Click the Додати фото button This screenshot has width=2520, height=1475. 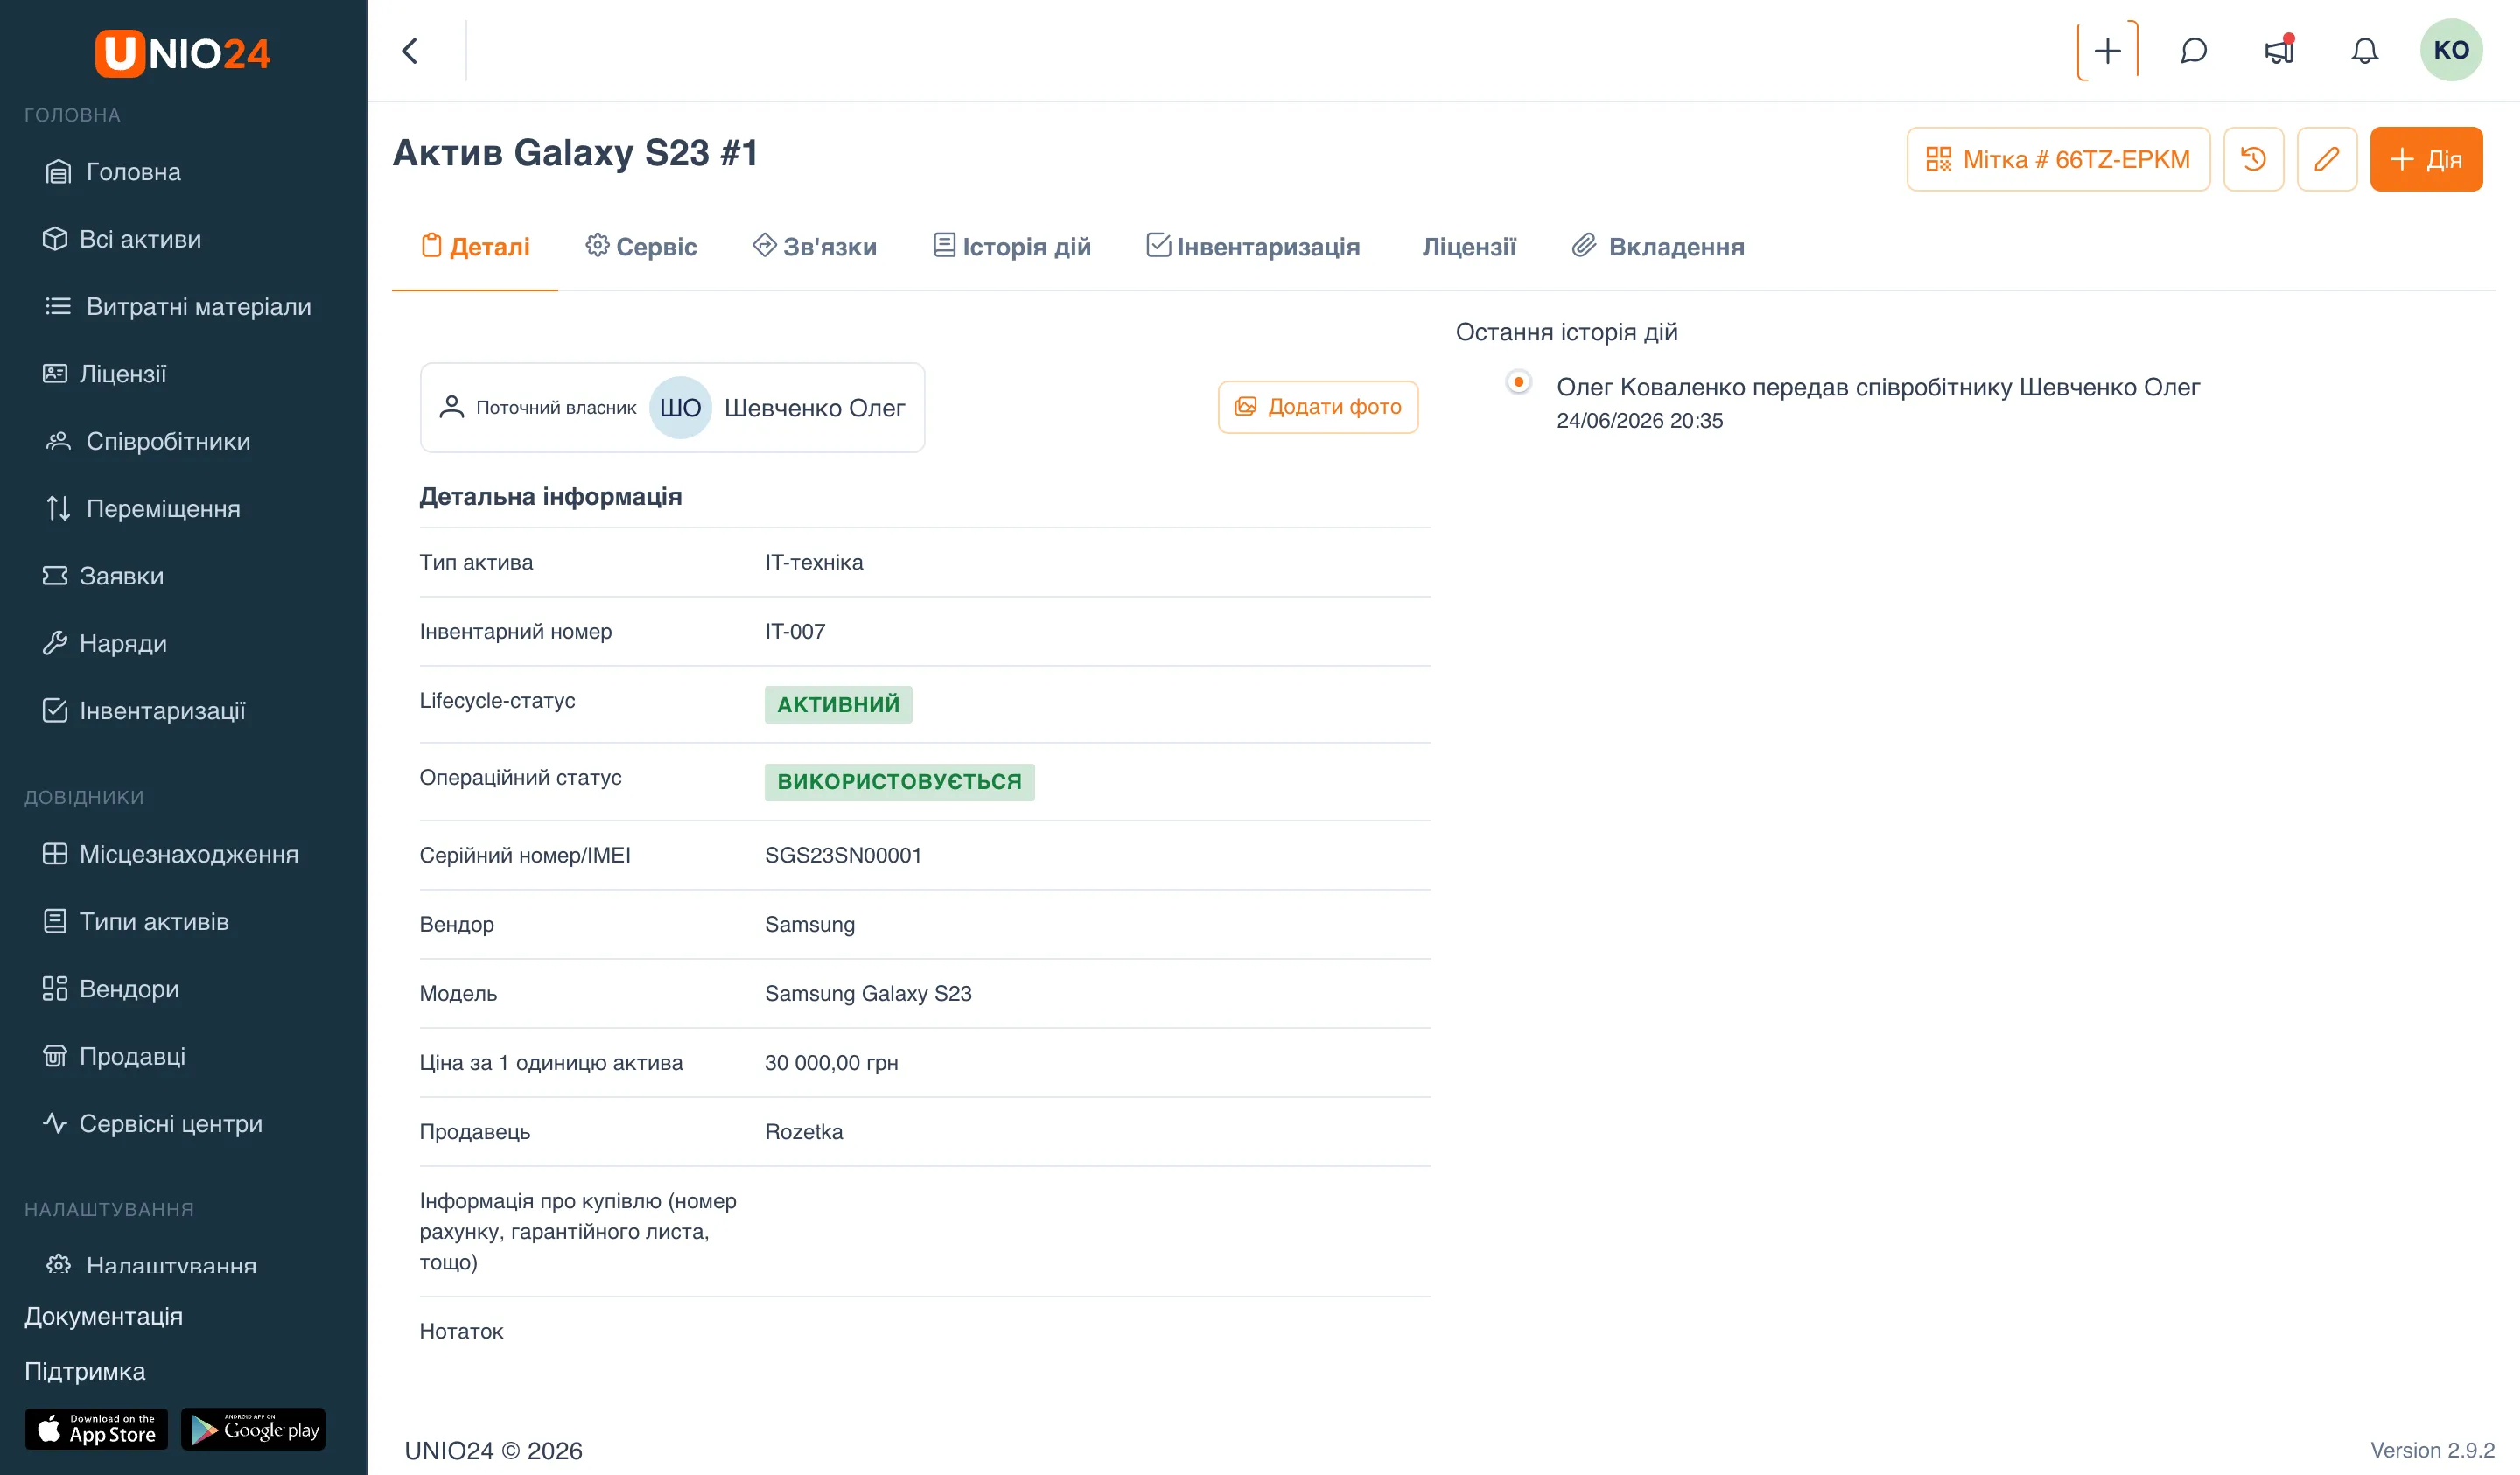pos(1318,407)
